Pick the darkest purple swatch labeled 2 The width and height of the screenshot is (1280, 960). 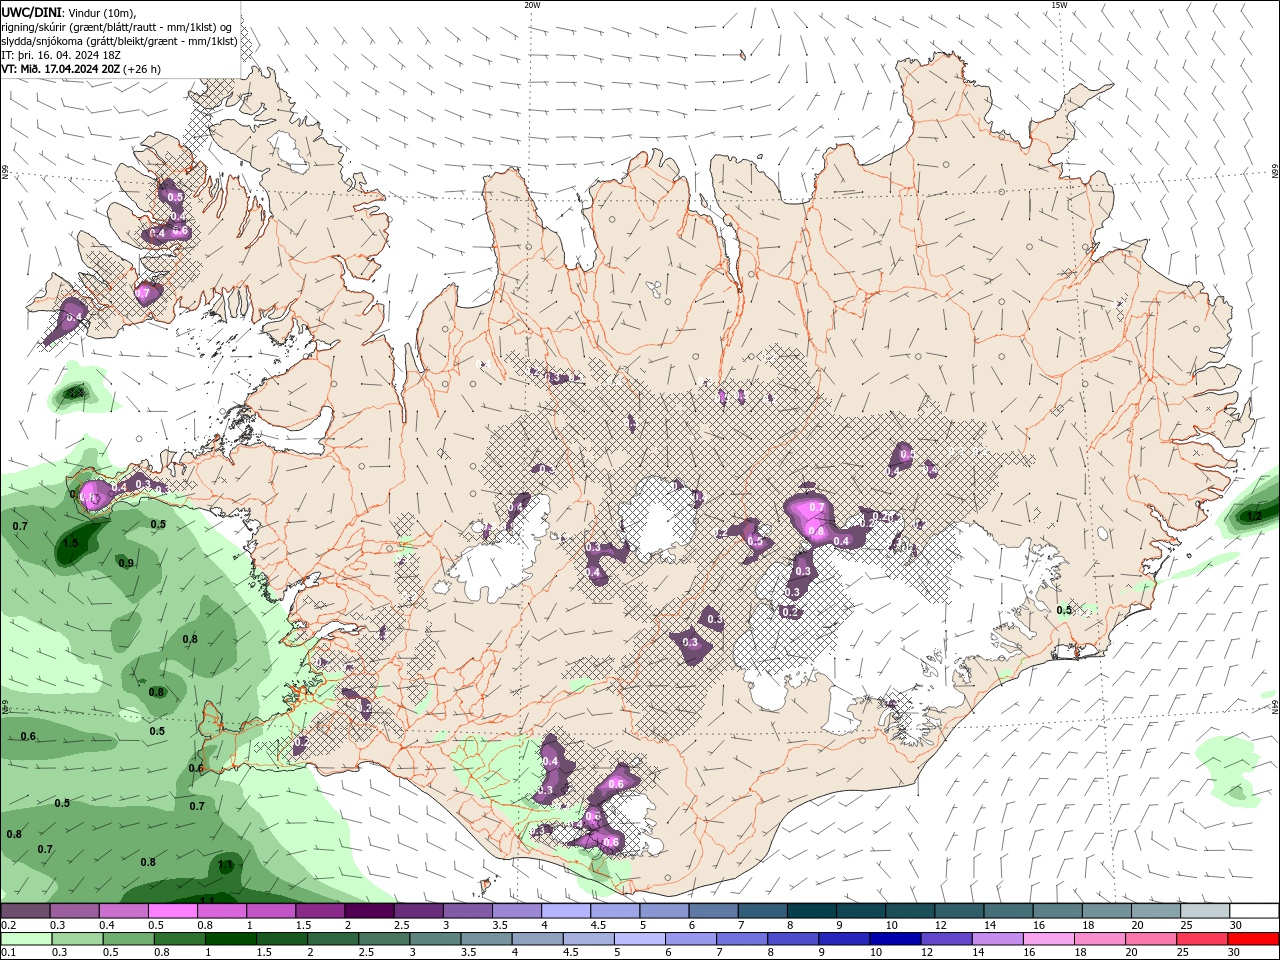tap(369, 911)
